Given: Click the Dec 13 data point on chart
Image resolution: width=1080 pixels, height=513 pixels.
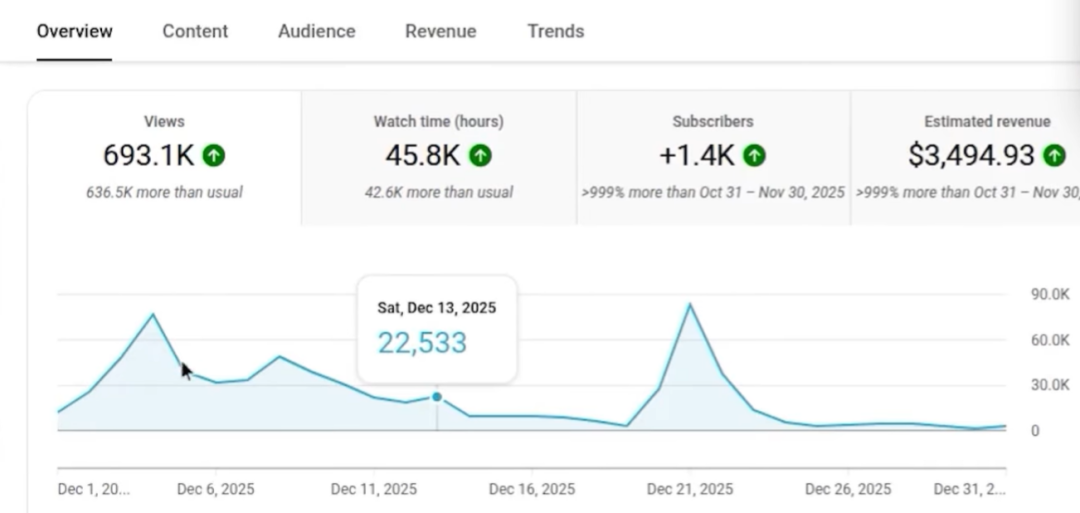Looking at the screenshot, I should (437, 397).
